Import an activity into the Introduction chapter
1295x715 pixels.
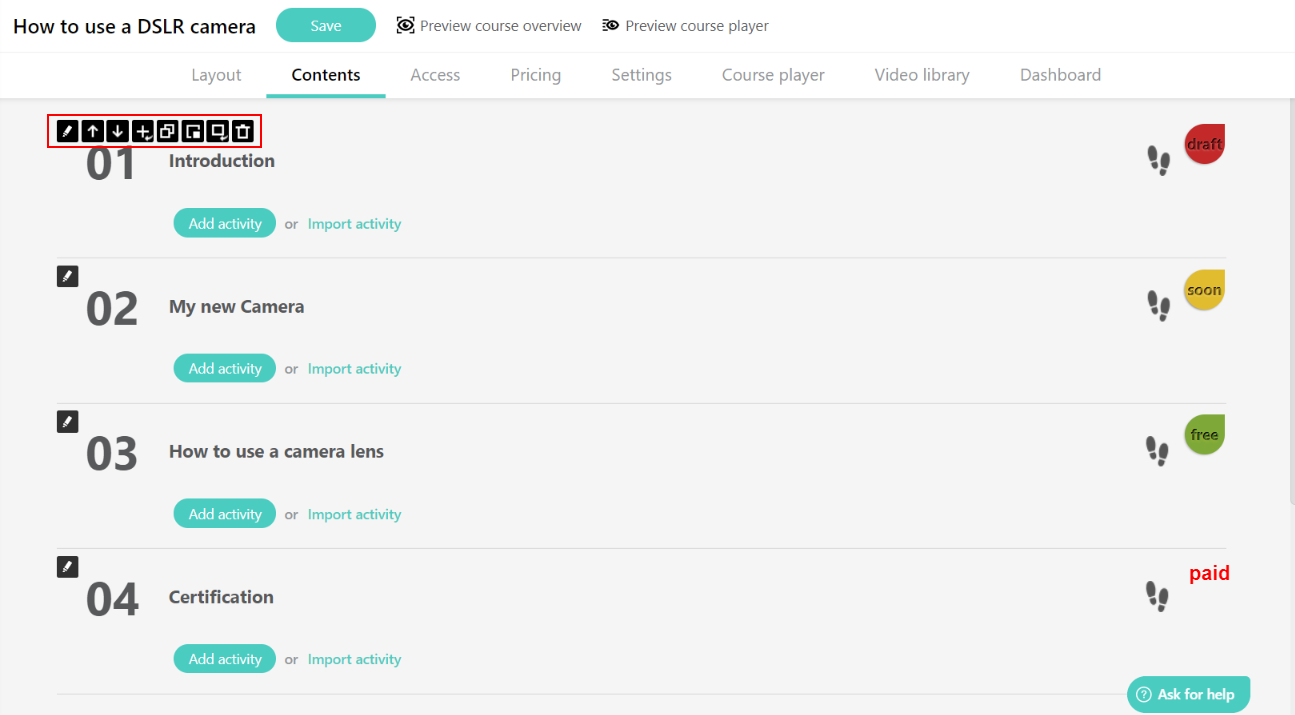coord(354,223)
